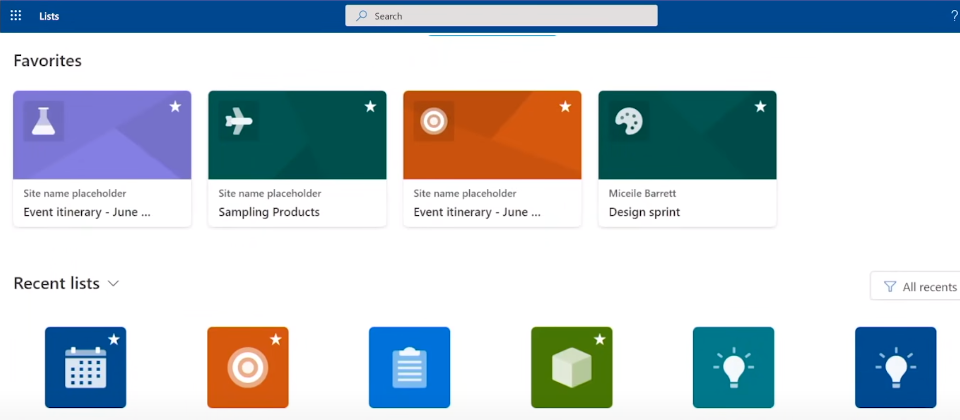Image resolution: width=960 pixels, height=420 pixels.
Task: Open the purple card Event itinerary title
Action: pyautogui.click(x=87, y=212)
